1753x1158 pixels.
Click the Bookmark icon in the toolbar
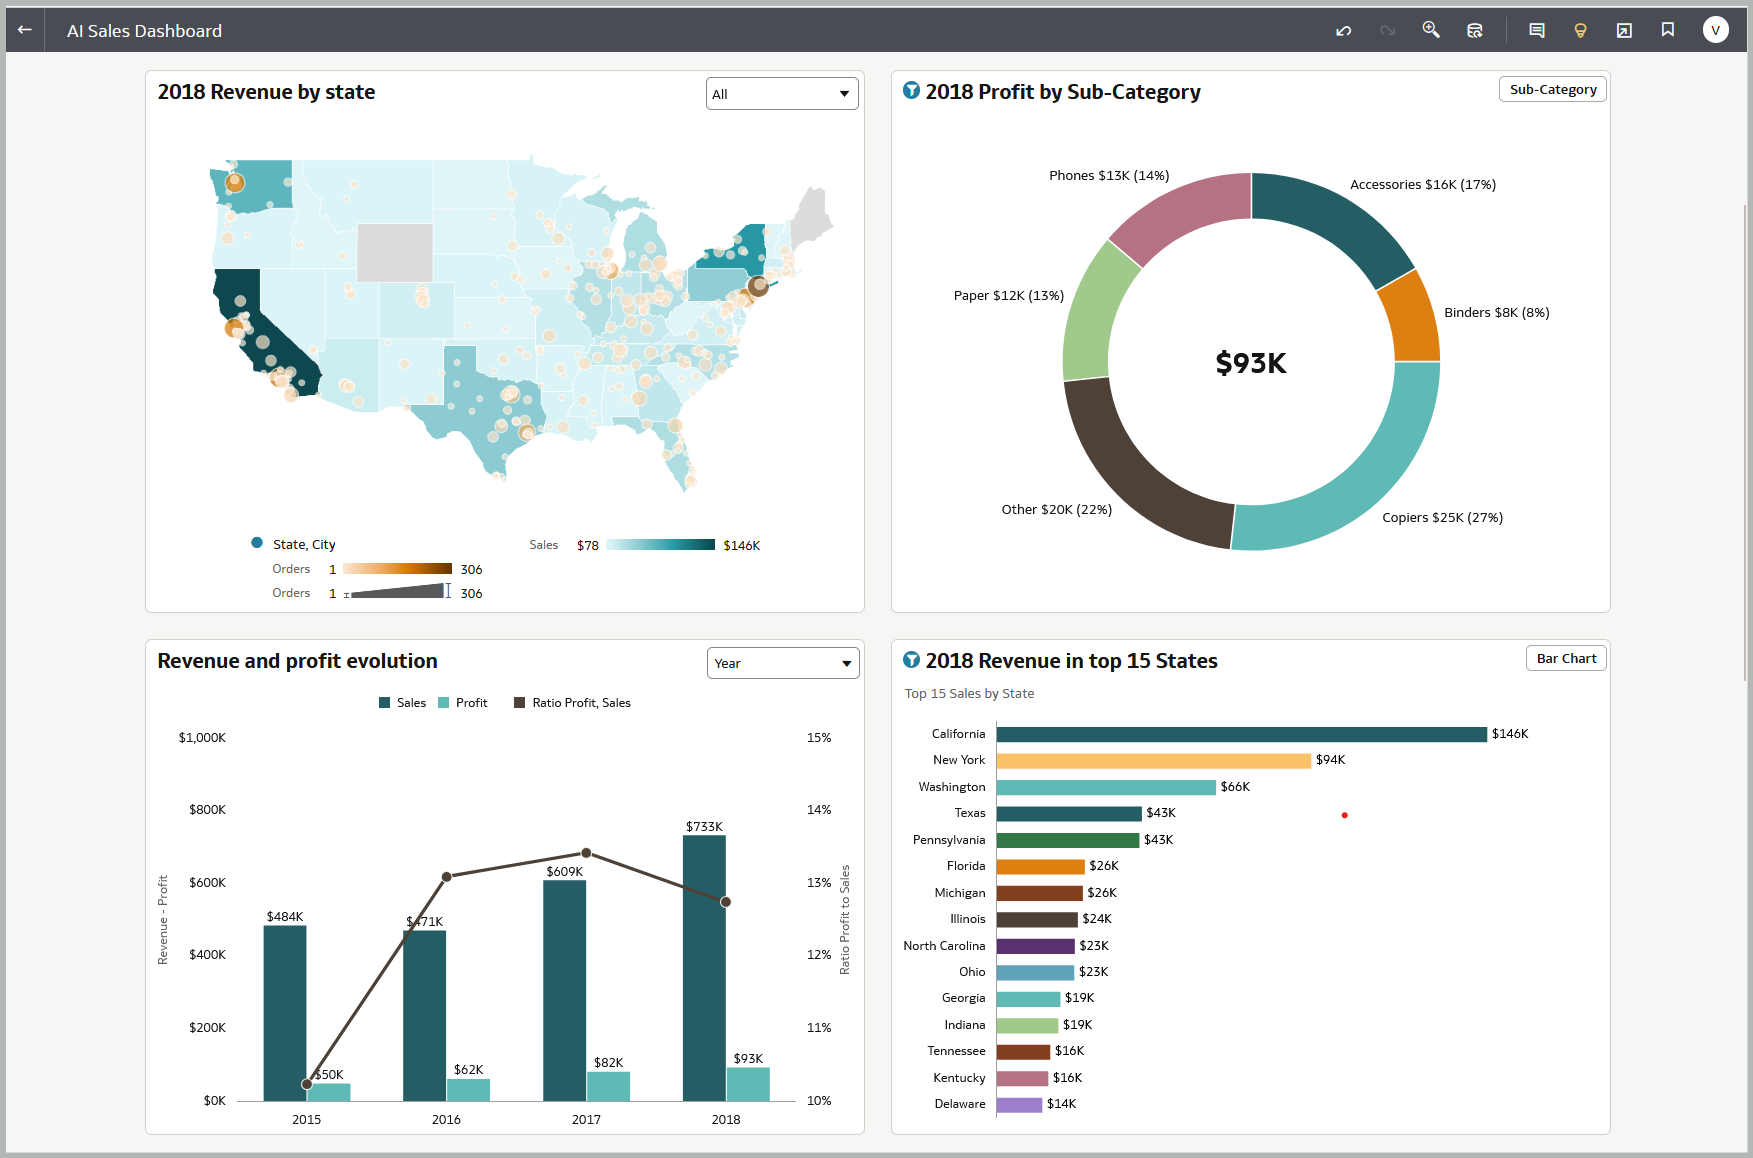[x=1667, y=30]
